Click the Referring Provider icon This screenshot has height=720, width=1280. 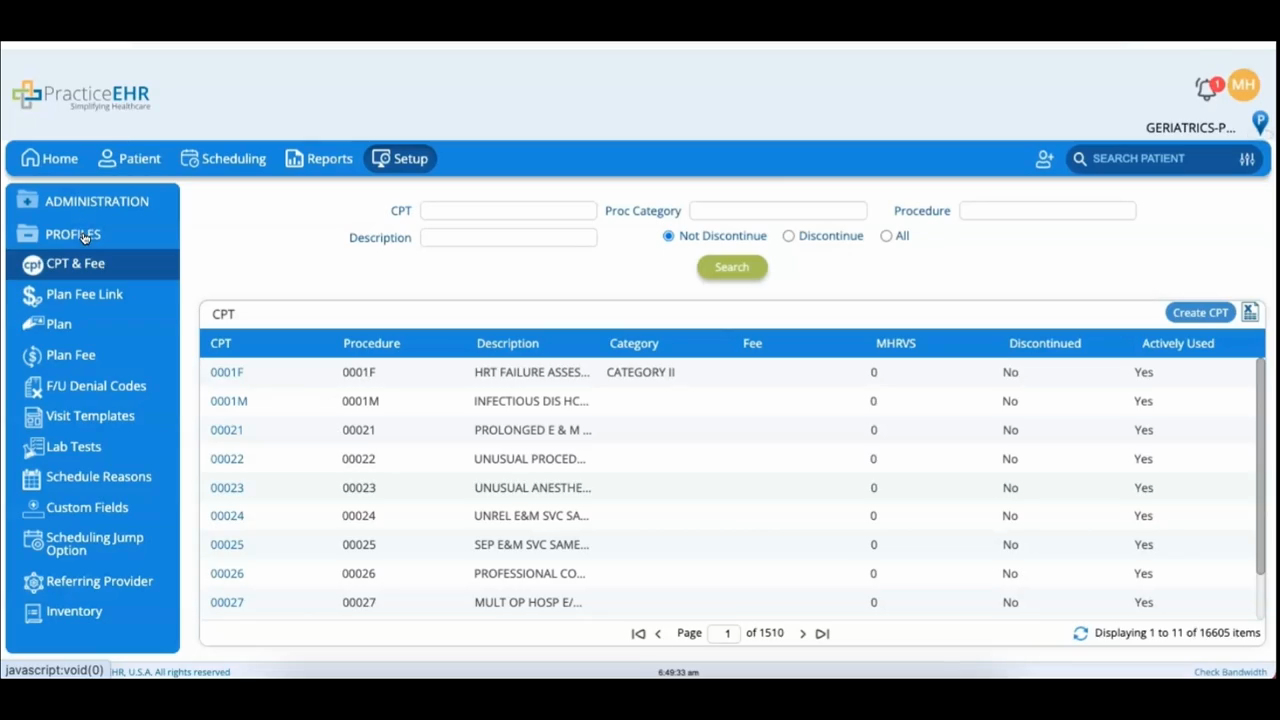[x=32, y=582]
